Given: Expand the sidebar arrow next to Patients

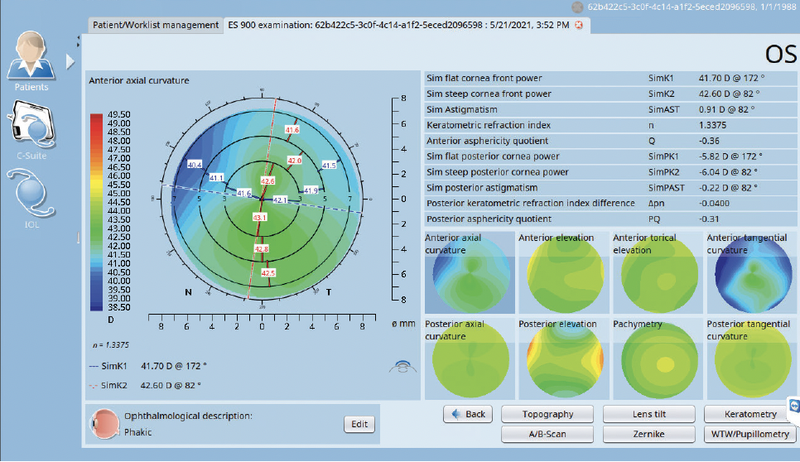Looking at the screenshot, I should tap(70, 62).
